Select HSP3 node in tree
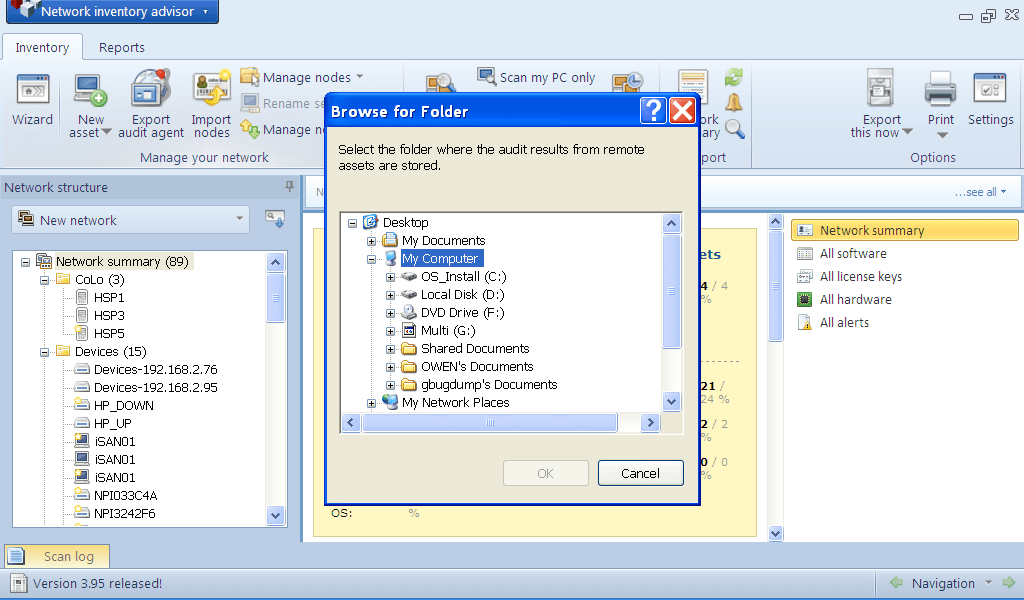1024x600 pixels. click(x=108, y=315)
